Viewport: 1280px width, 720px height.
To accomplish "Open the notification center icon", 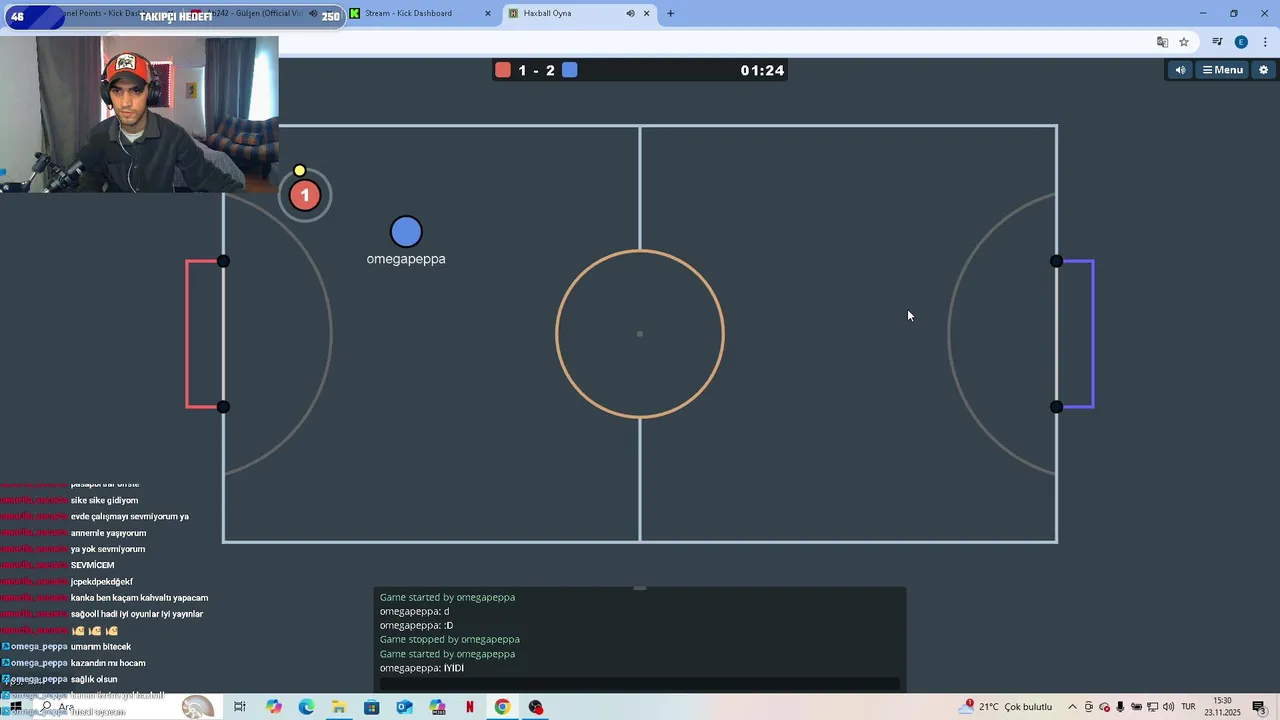I will click(x=1258, y=707).
